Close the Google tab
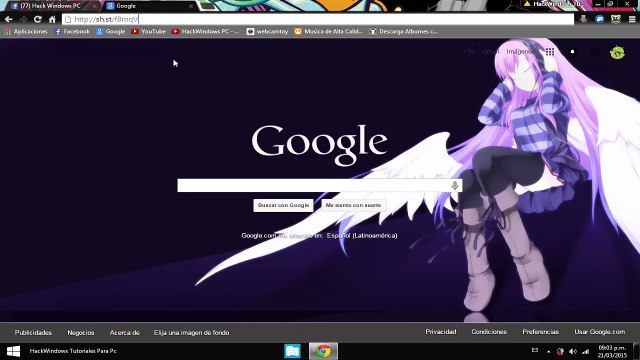 [191, 6]
